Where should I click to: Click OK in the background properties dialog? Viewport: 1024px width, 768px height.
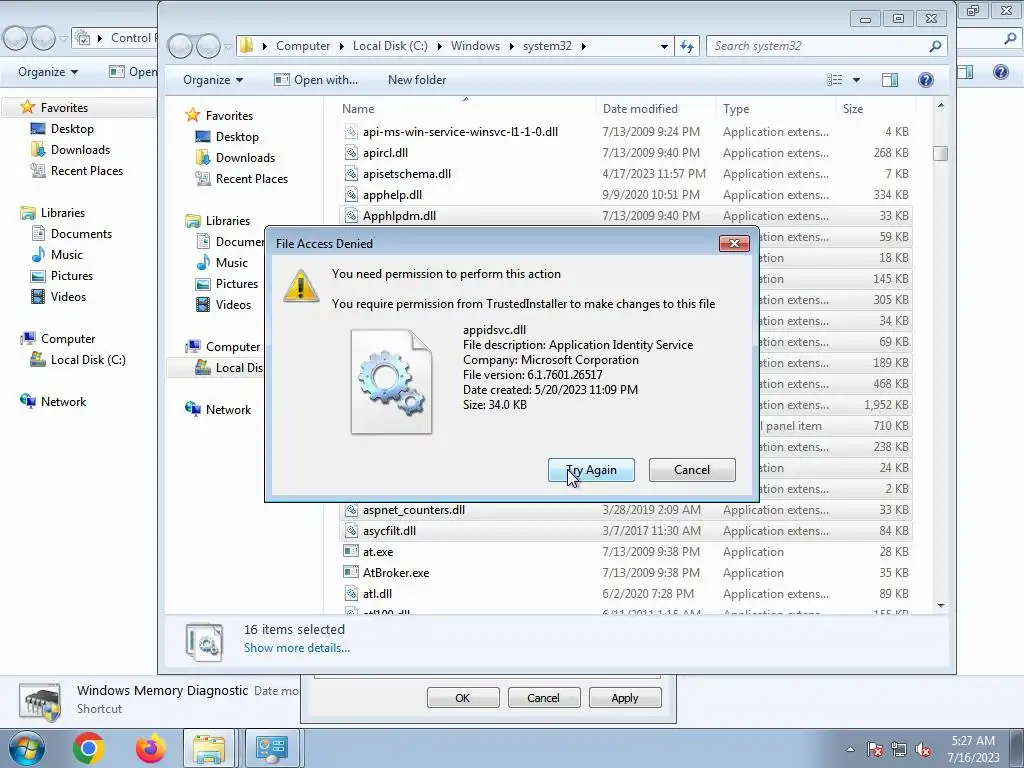click(x=463, y=698)
